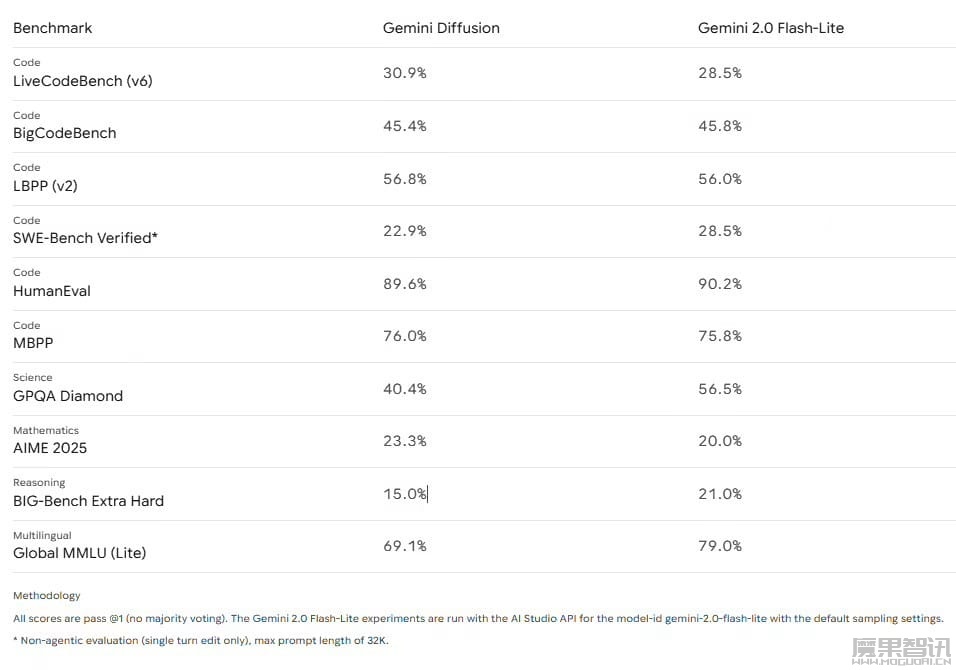The height and width of the screenshot is (670, 956).
Task: Click Global MMLU (Lite) benchmark name
Action: tap(79, 553)
